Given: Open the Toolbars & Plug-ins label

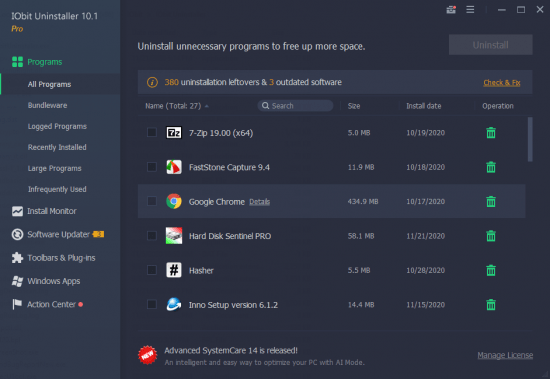Looking at the screenshot, I should click(61, 258).
